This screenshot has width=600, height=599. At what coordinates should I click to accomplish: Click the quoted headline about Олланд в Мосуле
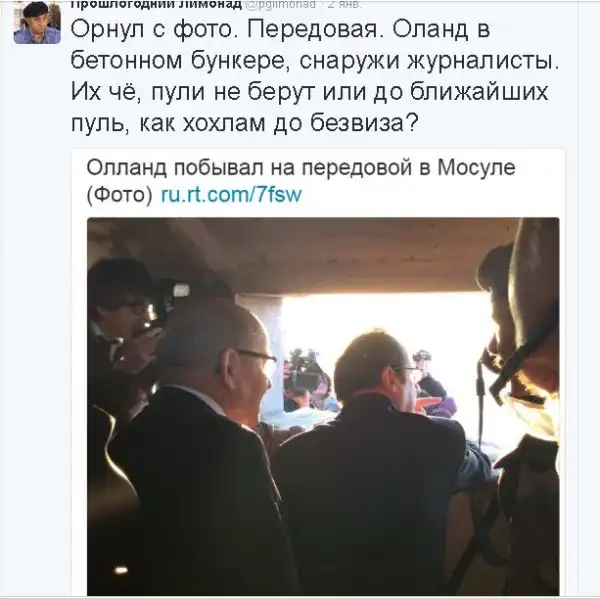click(x=301, y=181)
